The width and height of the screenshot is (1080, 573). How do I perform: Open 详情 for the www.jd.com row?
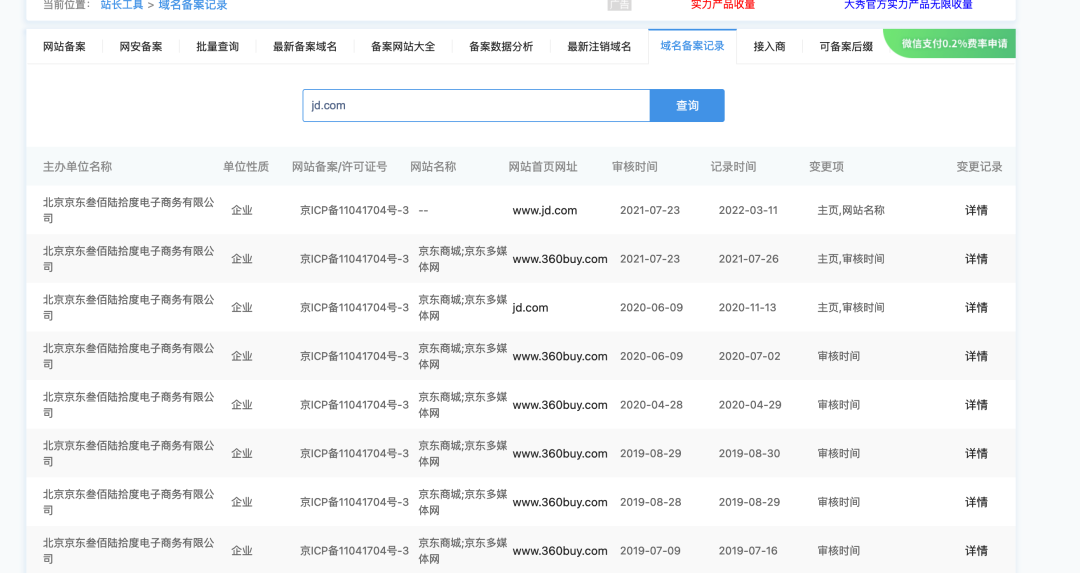pyautogui.click(x=976, y=211)
